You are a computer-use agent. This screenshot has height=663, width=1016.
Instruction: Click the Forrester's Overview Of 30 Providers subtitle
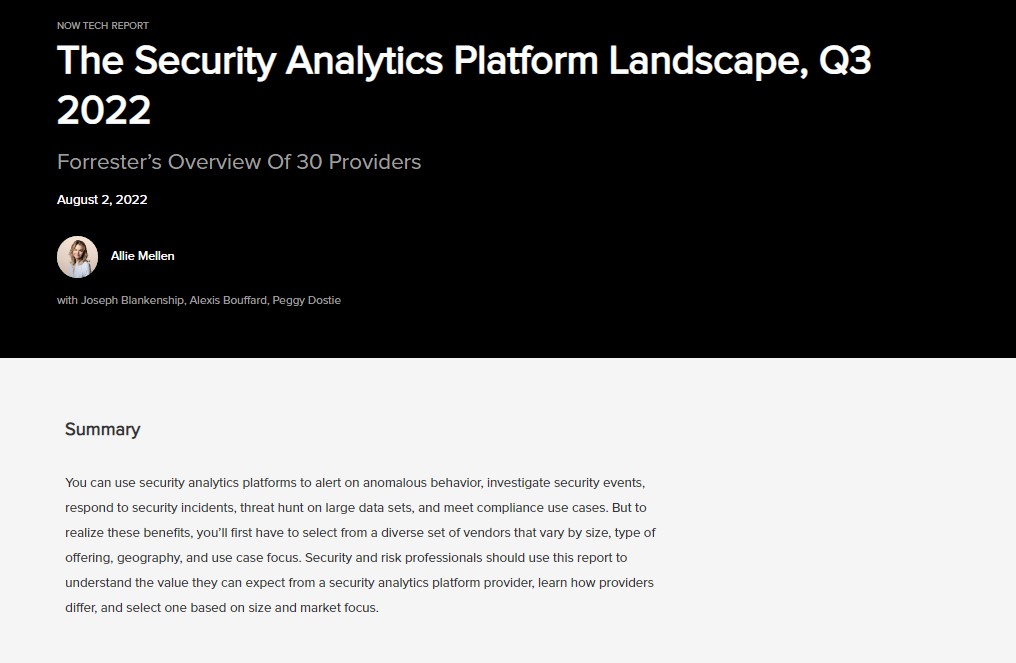[239, 161]
